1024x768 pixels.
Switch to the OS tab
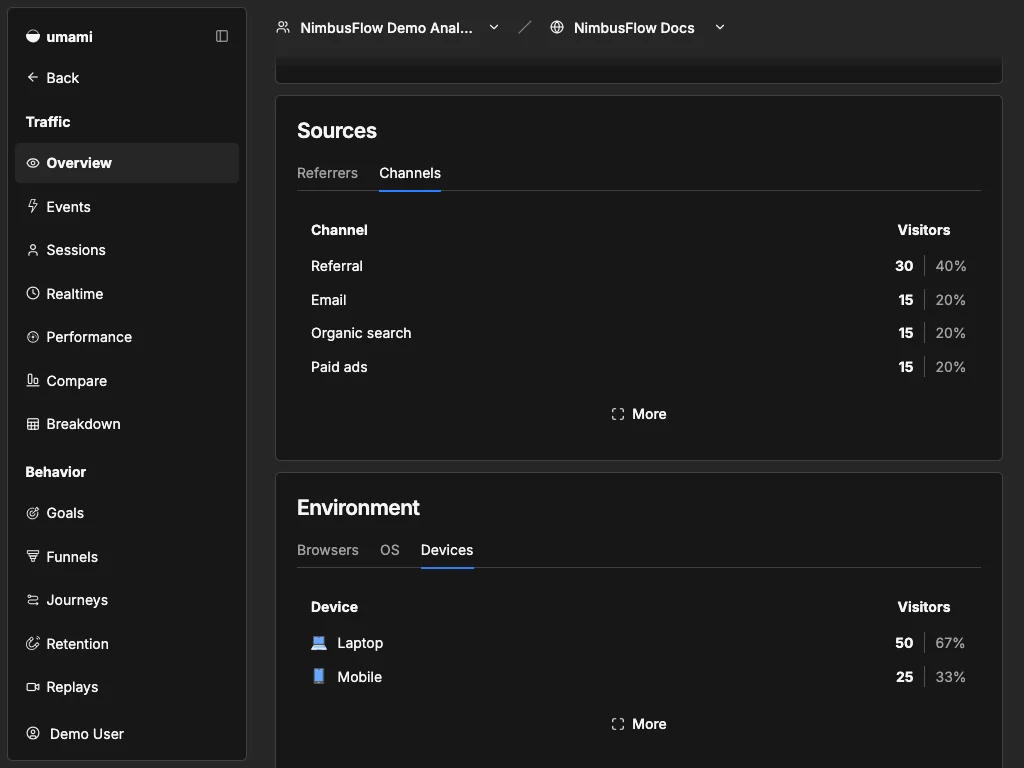390,550
